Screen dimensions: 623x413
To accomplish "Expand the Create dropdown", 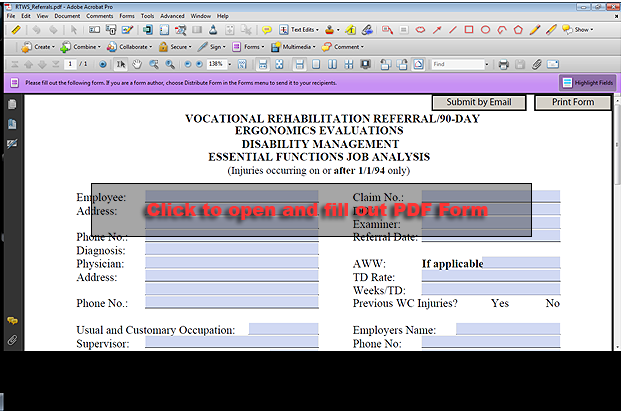I will (x=38, y=47).
